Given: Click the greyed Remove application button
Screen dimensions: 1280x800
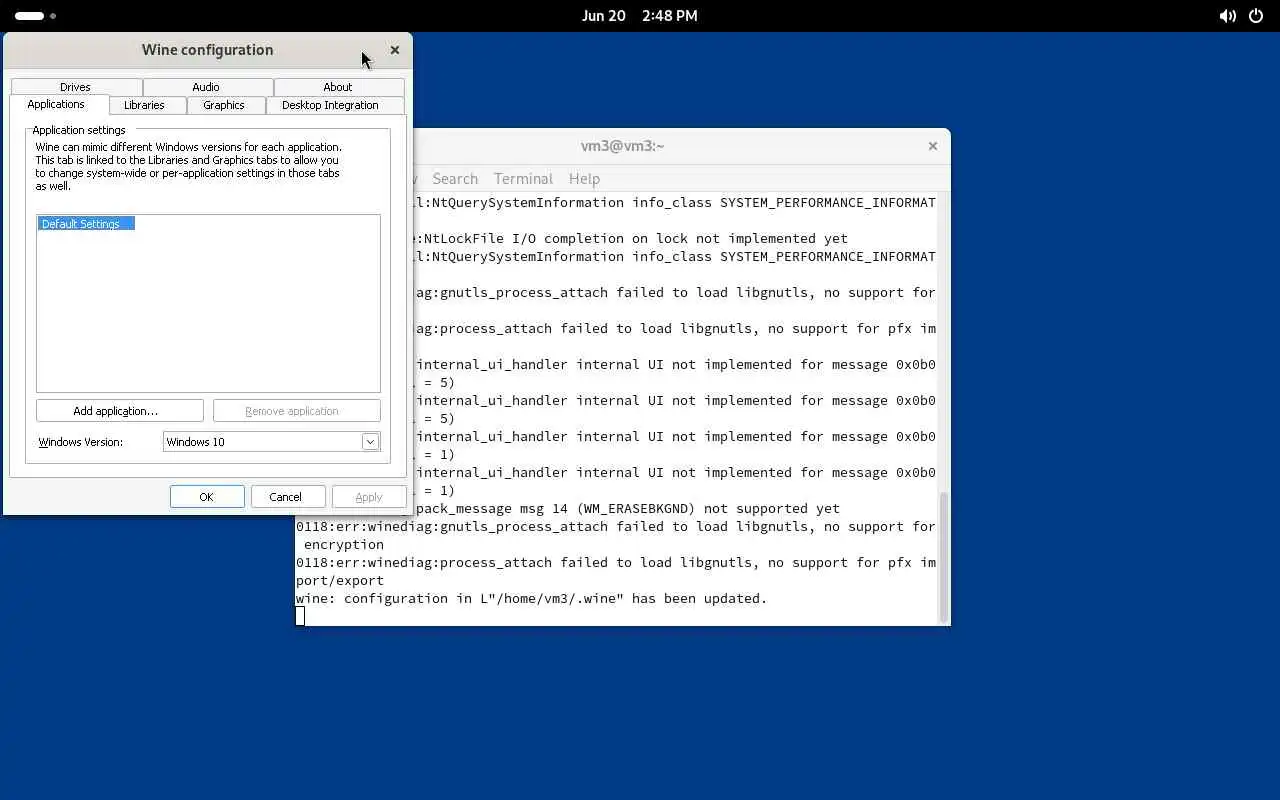Looking at the screenshot, I should 296,411.
